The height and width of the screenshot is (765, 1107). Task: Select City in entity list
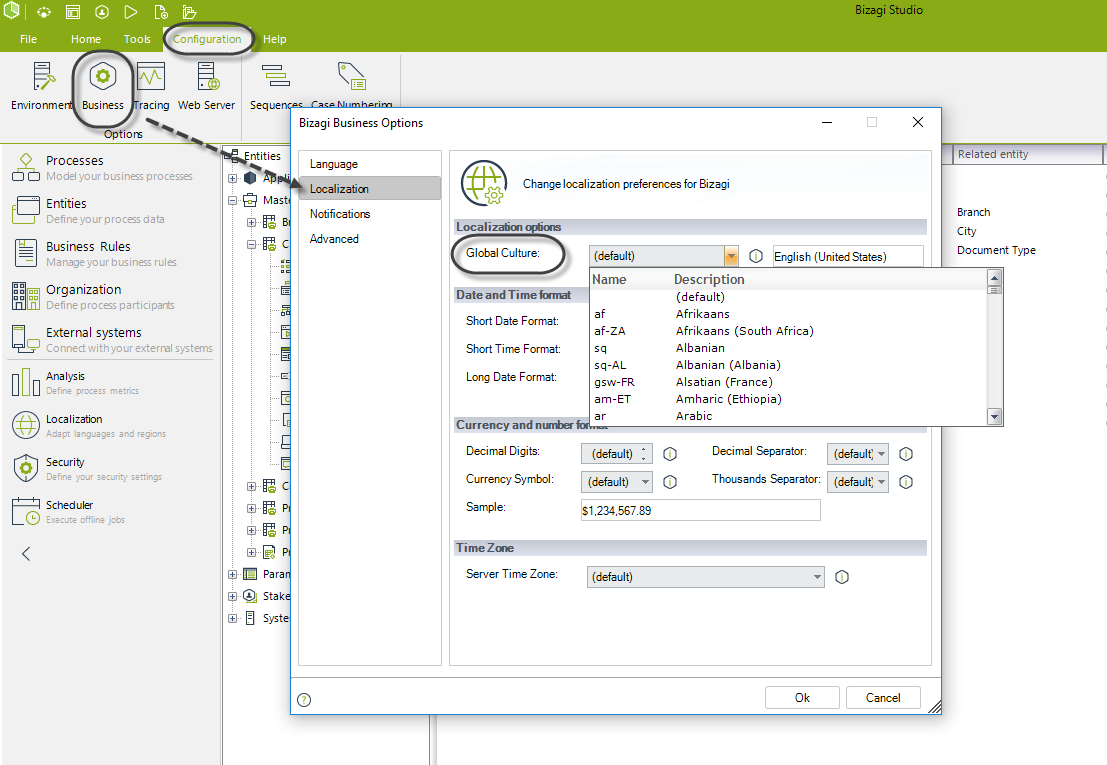967,231
